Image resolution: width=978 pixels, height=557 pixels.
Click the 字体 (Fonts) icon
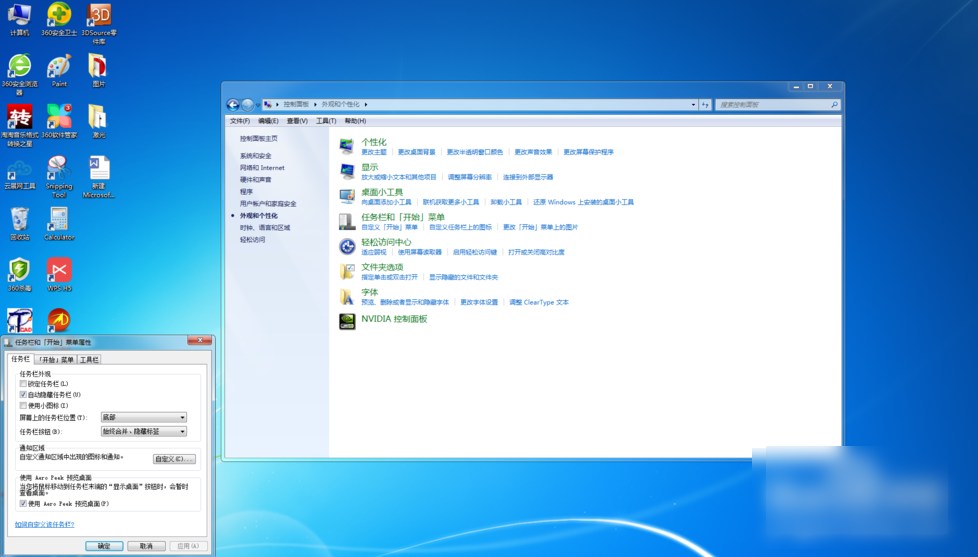tap(347, 296)
